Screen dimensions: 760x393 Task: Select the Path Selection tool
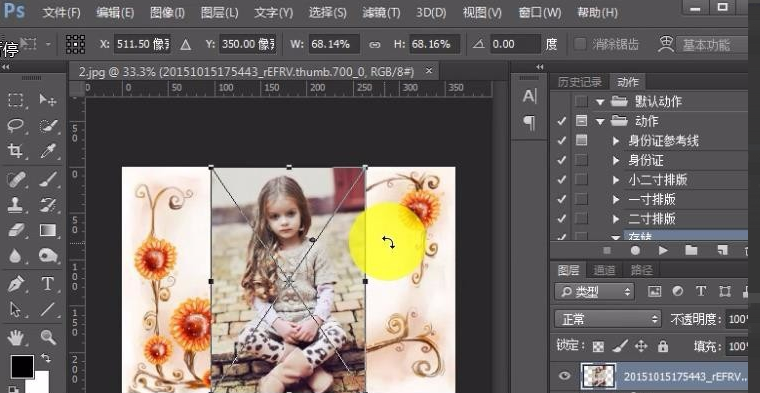pyautogui.click(x=16, y=309)
